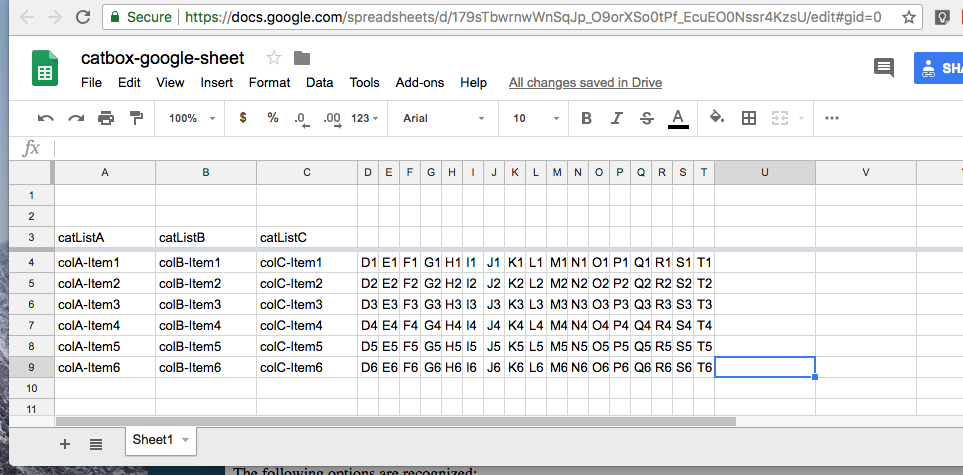The height and width of the screenshot is (475, 963).
Task: Click the blue Share button
Action: tap(938, 68)
